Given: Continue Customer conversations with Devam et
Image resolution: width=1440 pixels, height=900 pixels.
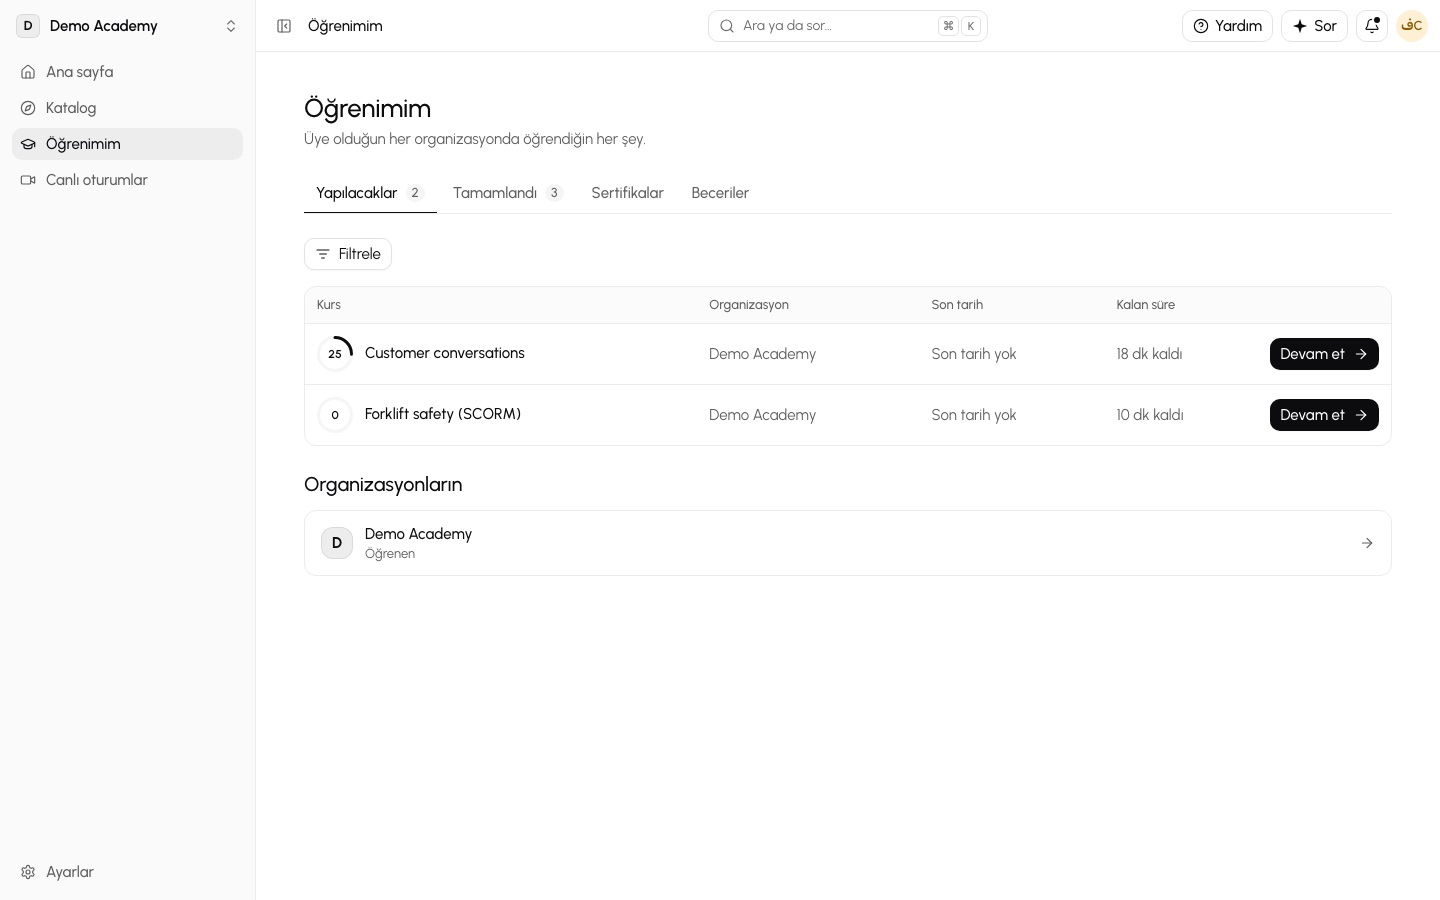Looking at the screenshot, I should [1324, 354].
